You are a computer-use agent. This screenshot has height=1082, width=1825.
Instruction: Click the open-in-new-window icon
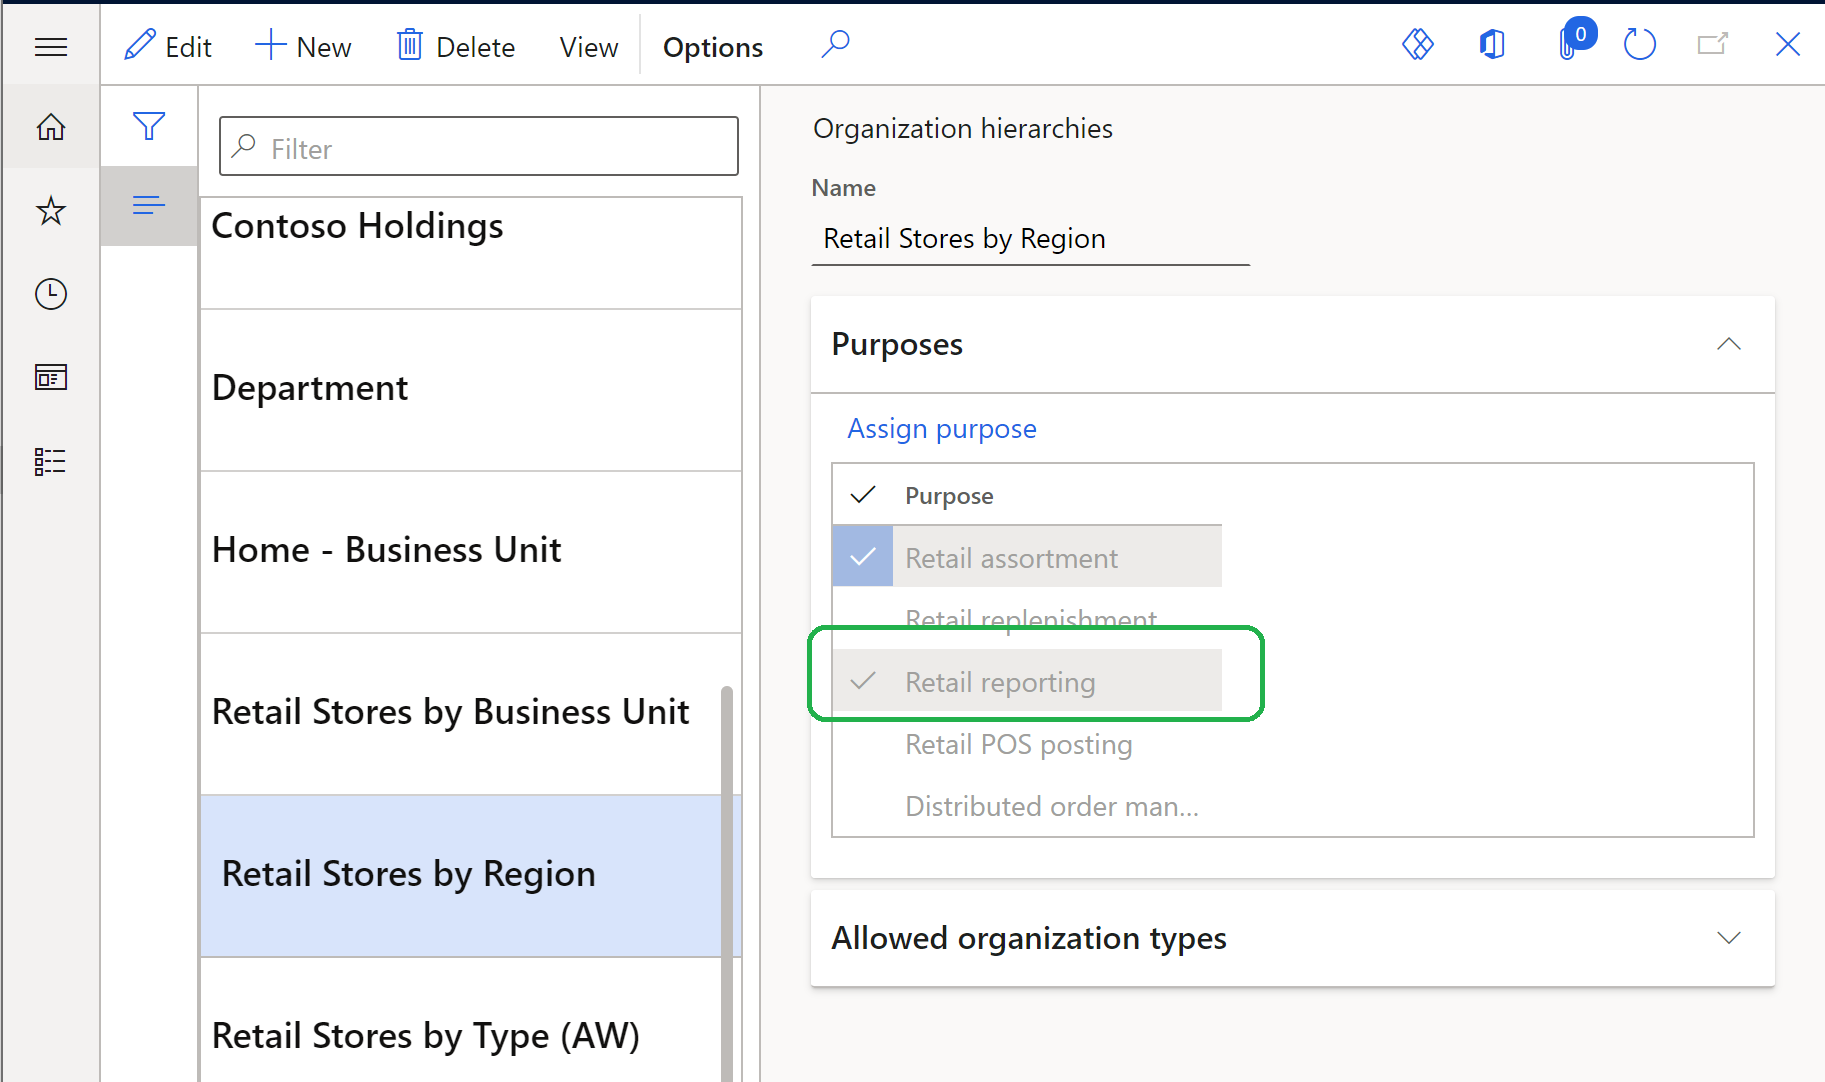[1713, 44]
